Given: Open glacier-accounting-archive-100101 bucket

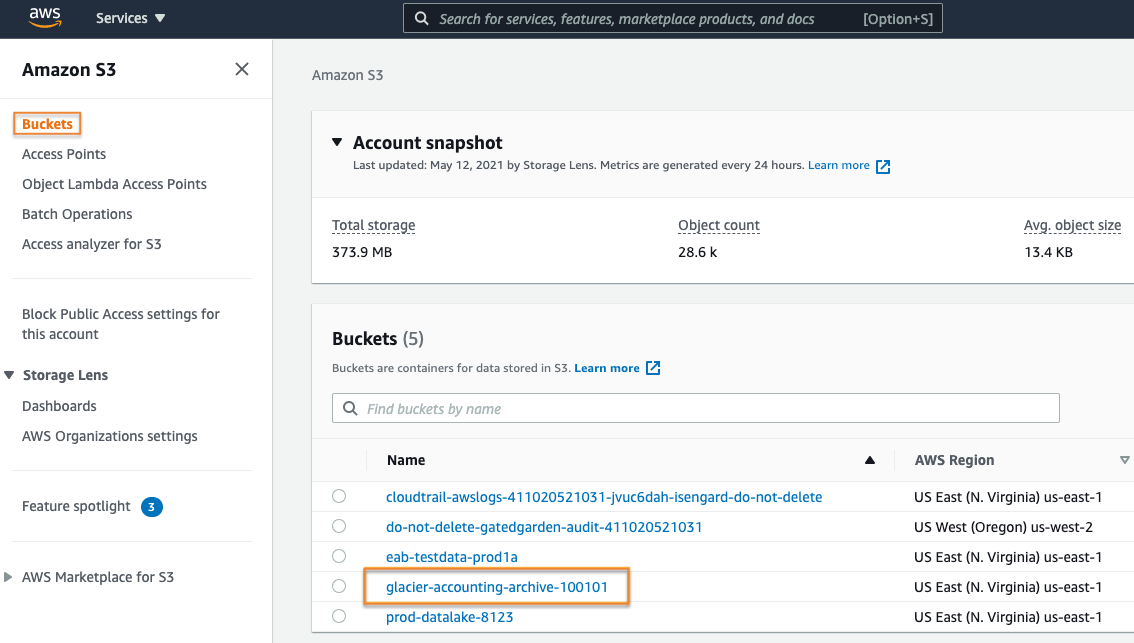Looking at the screenshot, I should pos(497,587).
